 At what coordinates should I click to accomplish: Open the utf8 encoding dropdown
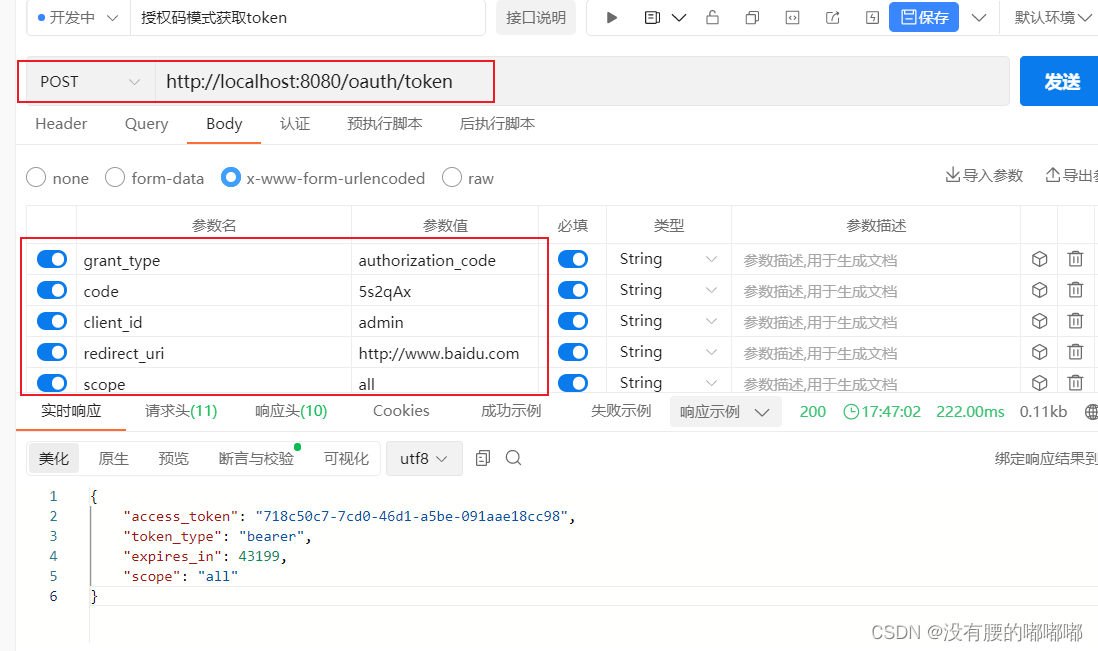point(424,458)
